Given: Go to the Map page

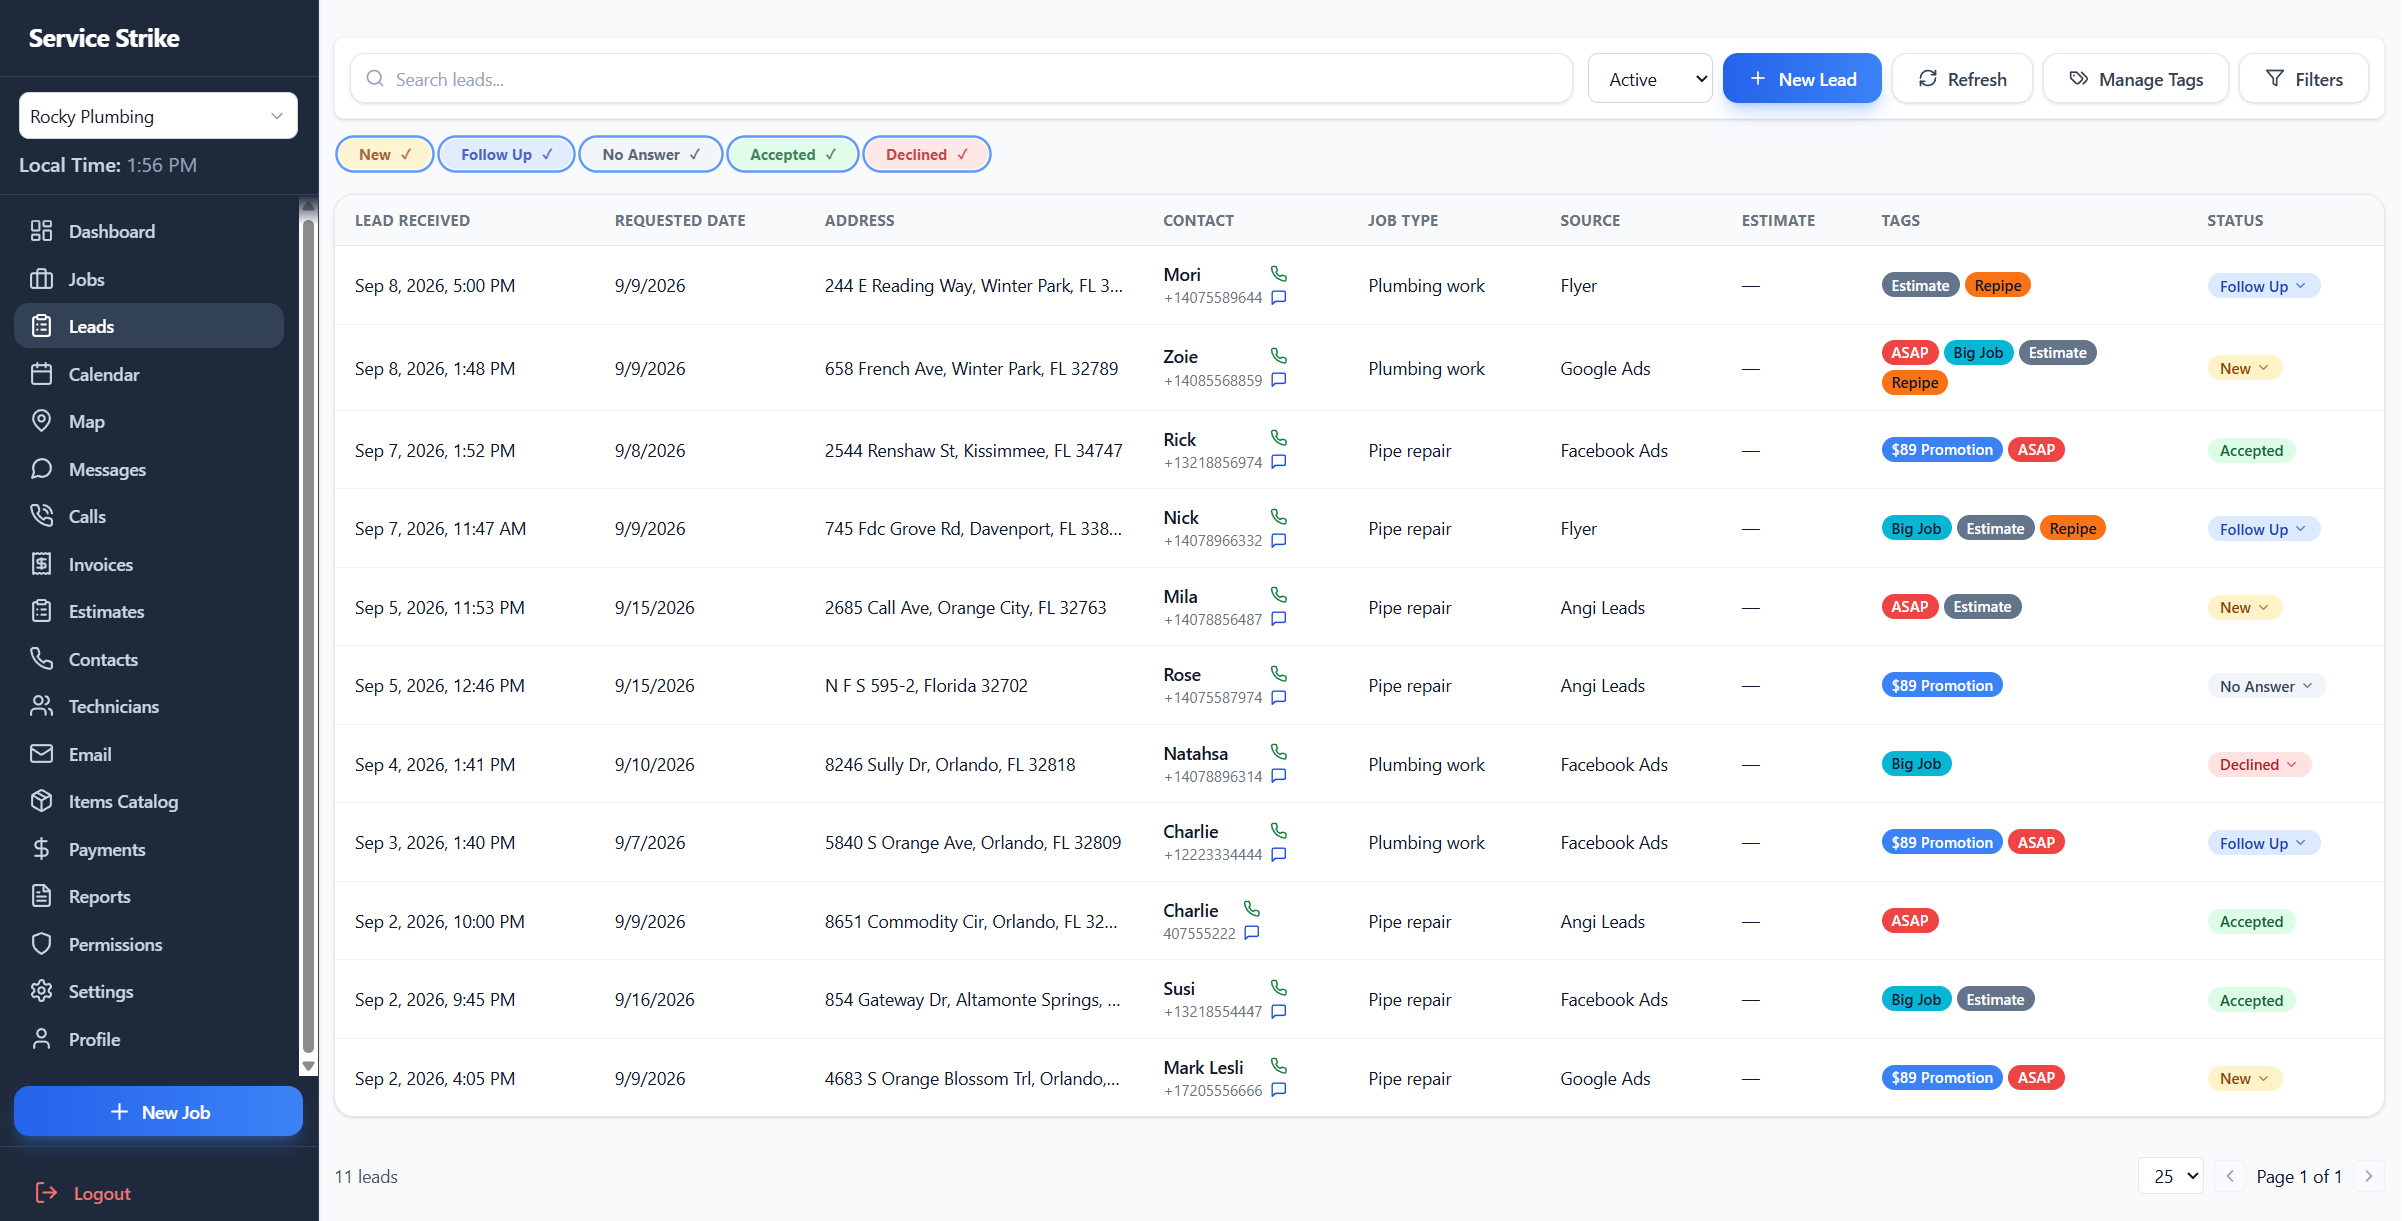Looking at the screenshot, I should click(149, 421).
